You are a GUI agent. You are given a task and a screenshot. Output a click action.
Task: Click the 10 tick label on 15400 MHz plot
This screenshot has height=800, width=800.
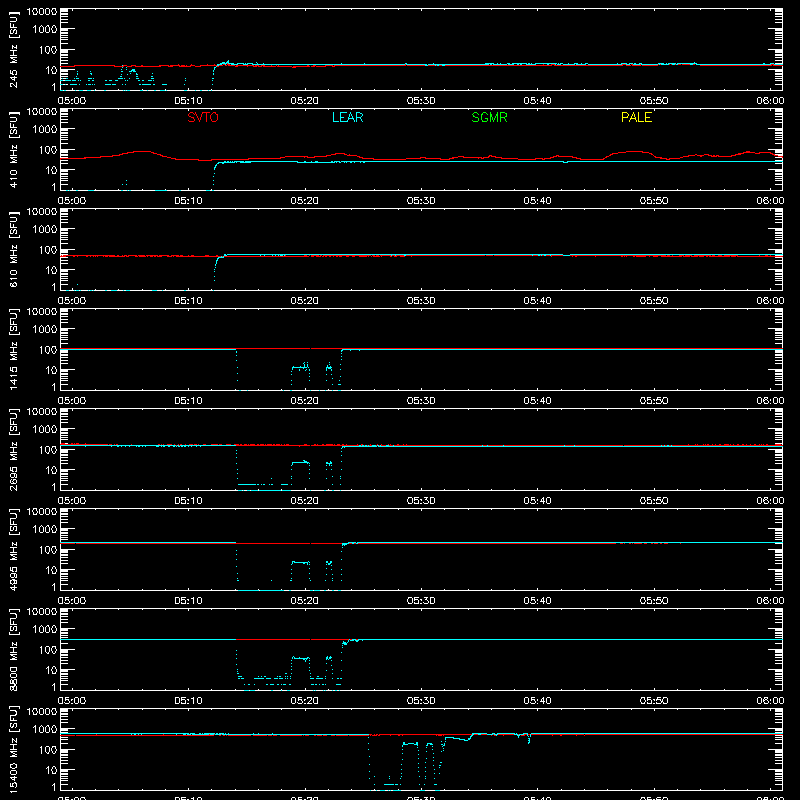(x=51, y=770)
